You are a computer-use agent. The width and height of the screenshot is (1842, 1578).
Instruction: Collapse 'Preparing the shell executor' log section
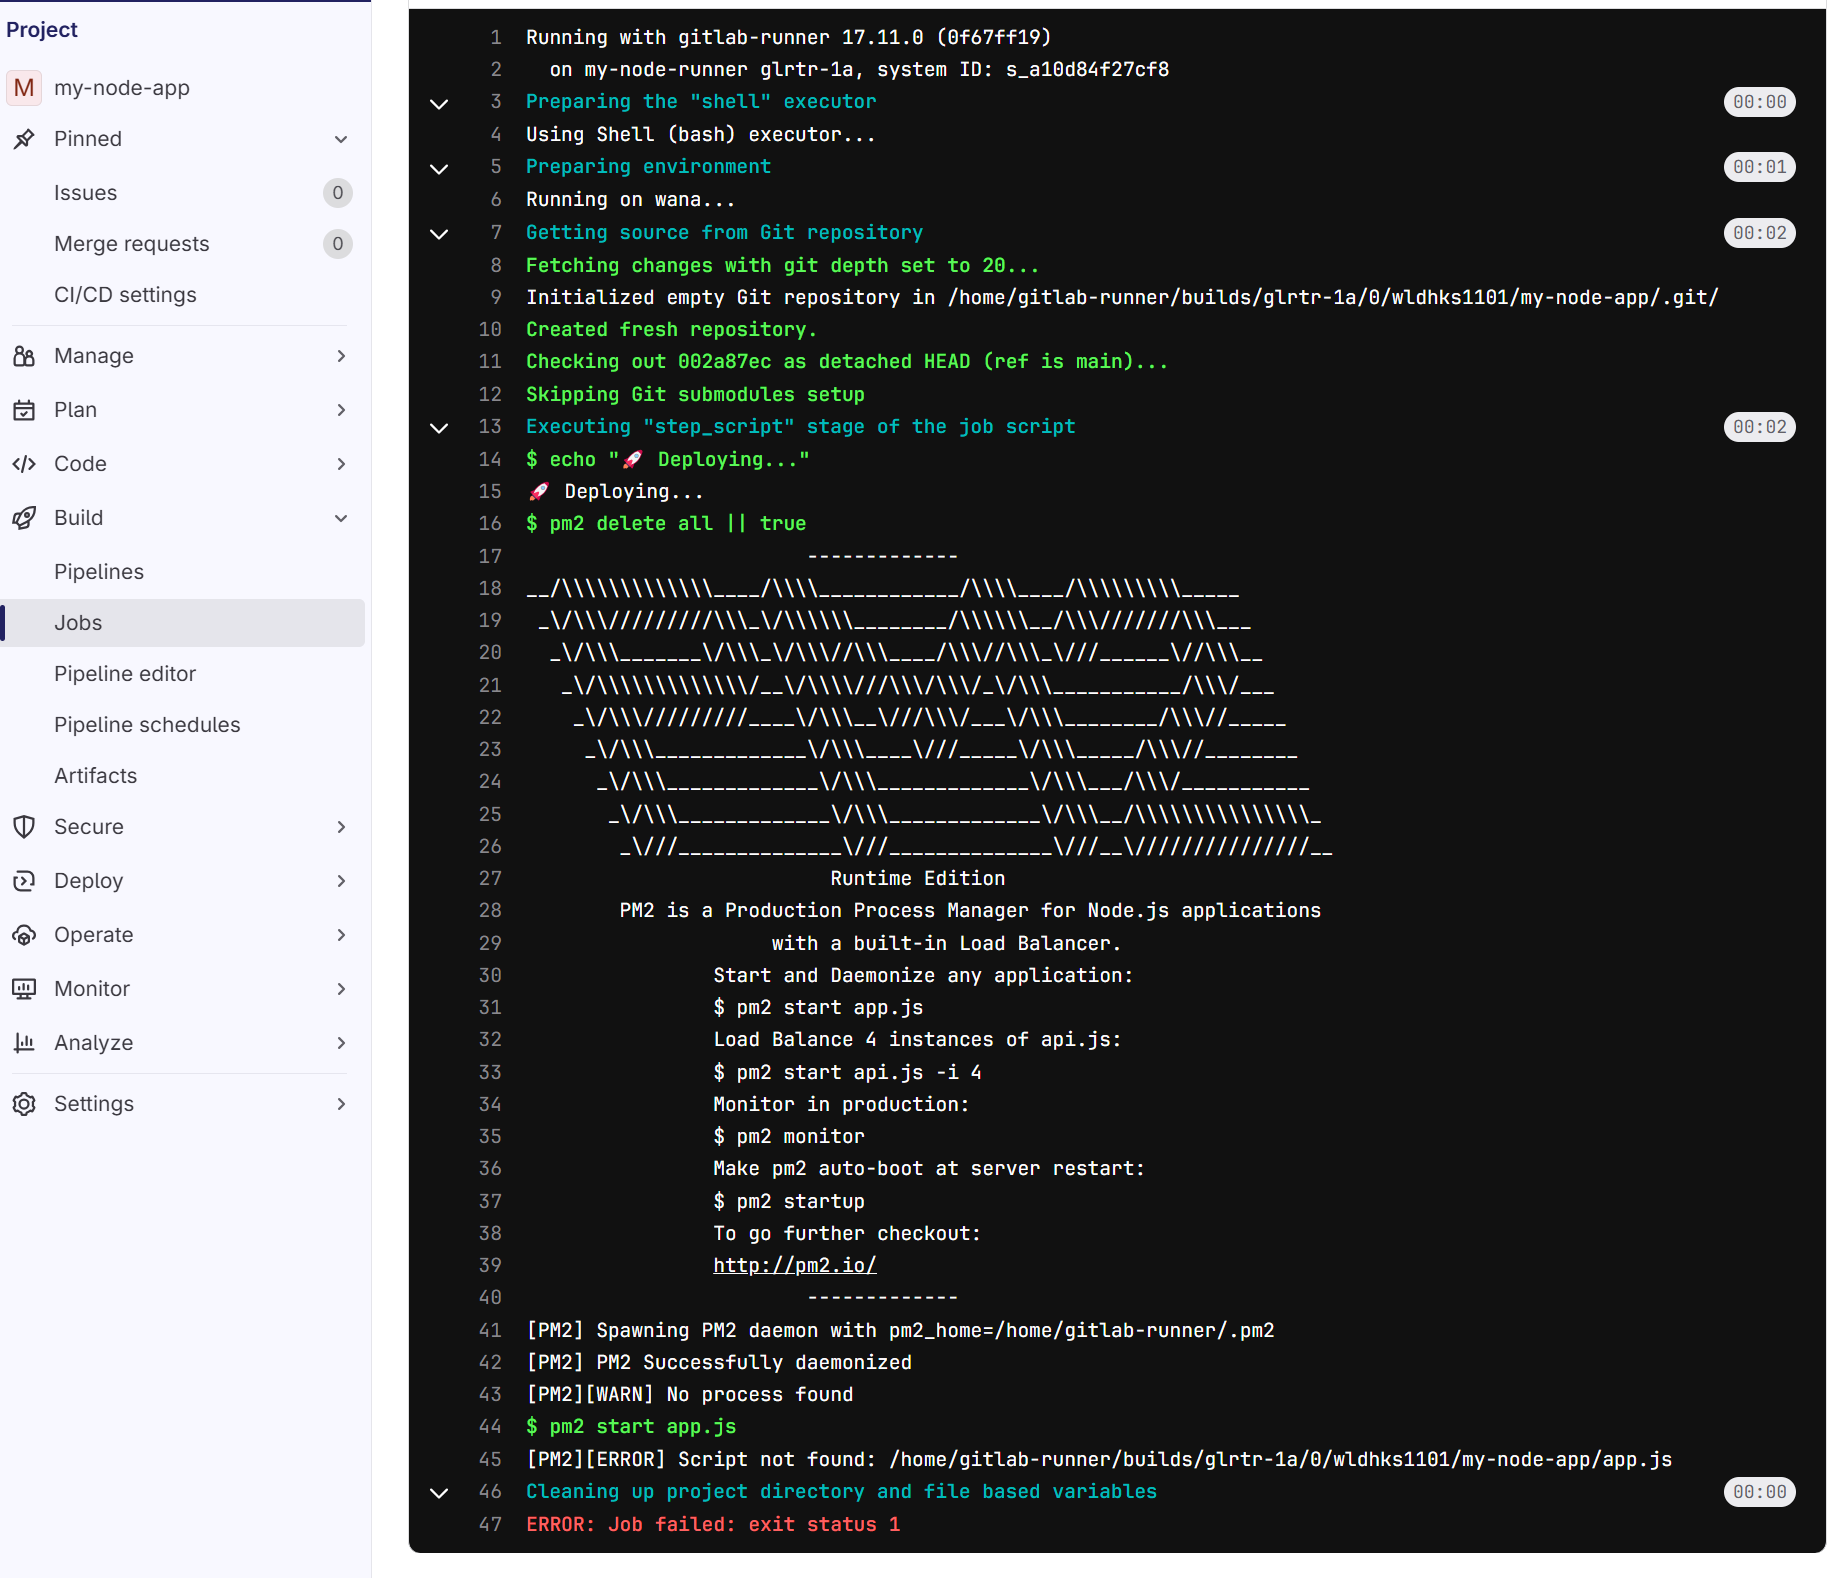(439, 103)
